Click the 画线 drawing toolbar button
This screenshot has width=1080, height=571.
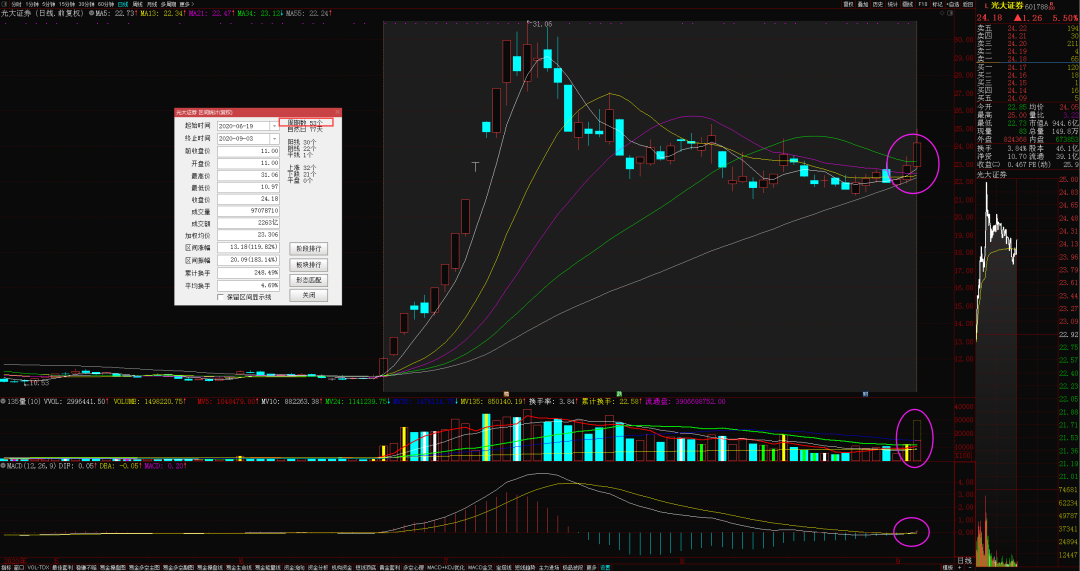tap(906, 4)
